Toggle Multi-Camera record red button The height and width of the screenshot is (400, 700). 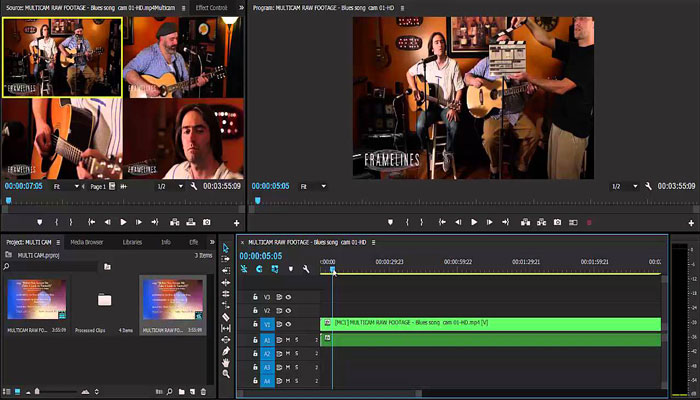(589, 222)
